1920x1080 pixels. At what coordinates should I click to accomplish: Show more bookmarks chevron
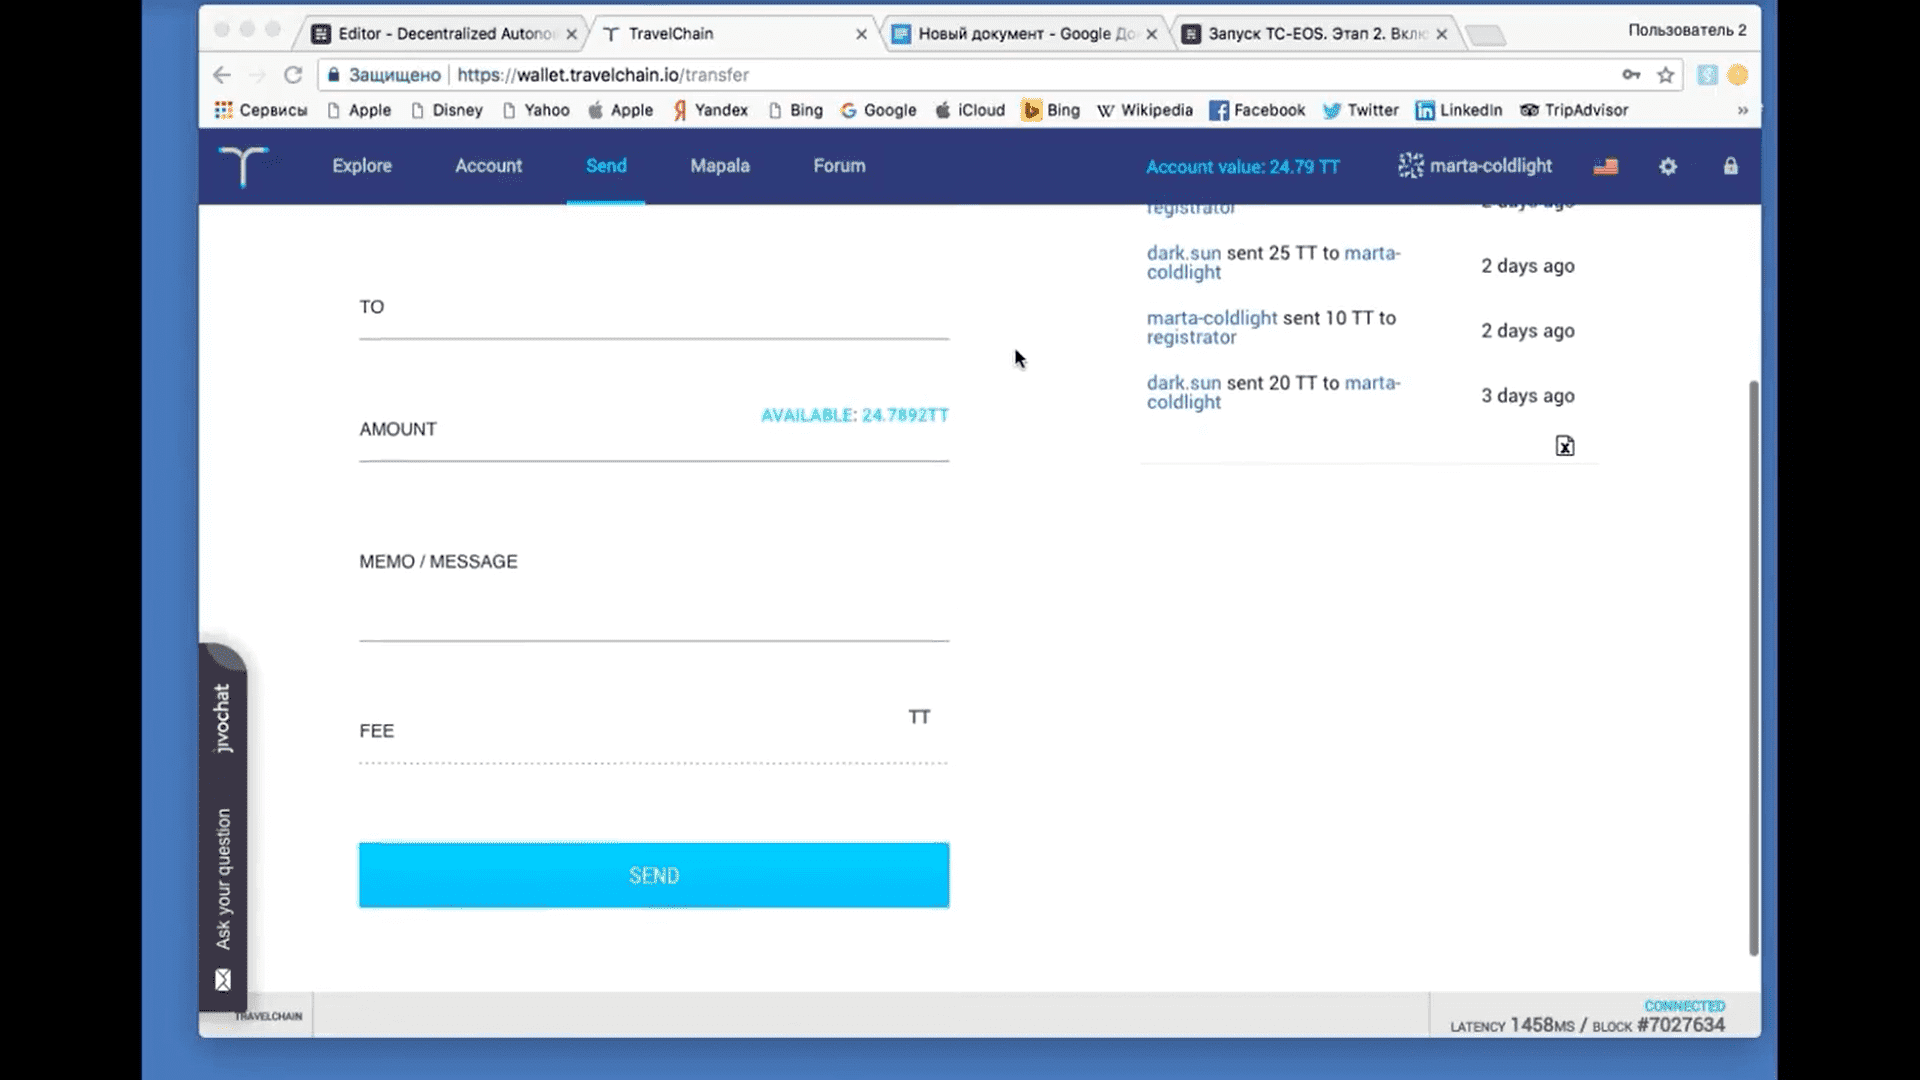click(x=1743, y=110)
